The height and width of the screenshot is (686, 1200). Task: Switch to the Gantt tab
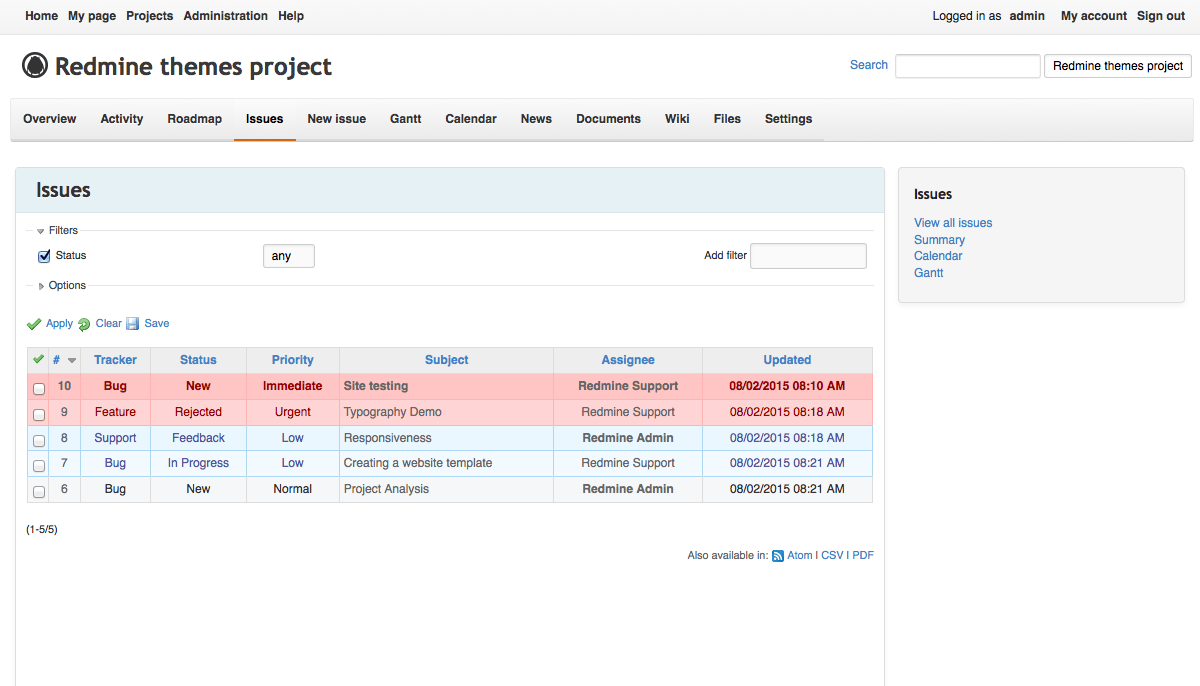(406, 119)
